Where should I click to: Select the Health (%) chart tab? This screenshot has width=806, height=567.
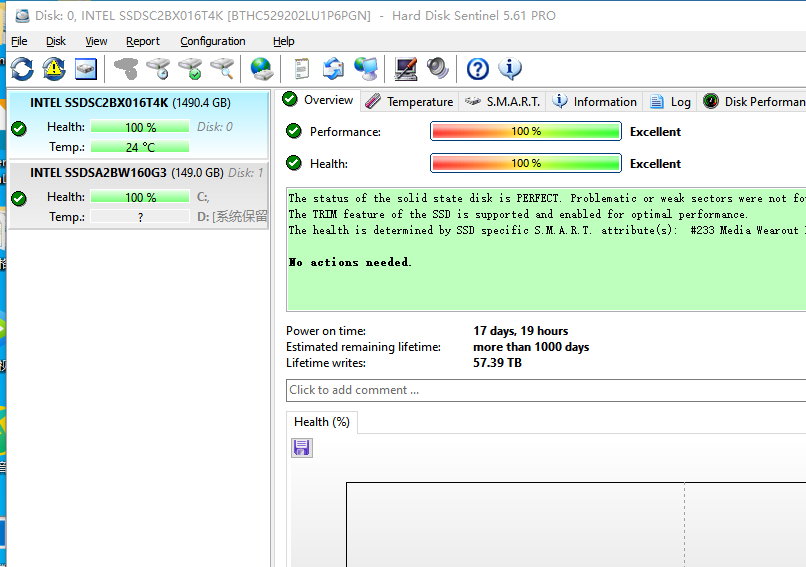[x=322, y=422]
